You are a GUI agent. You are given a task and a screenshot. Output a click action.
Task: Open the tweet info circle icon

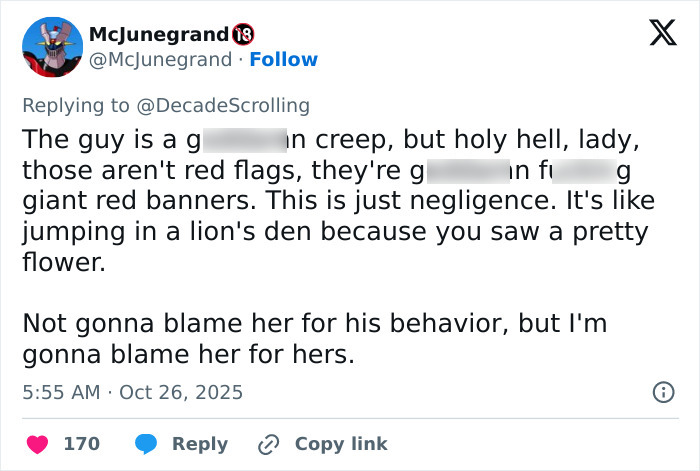[662, 392]
